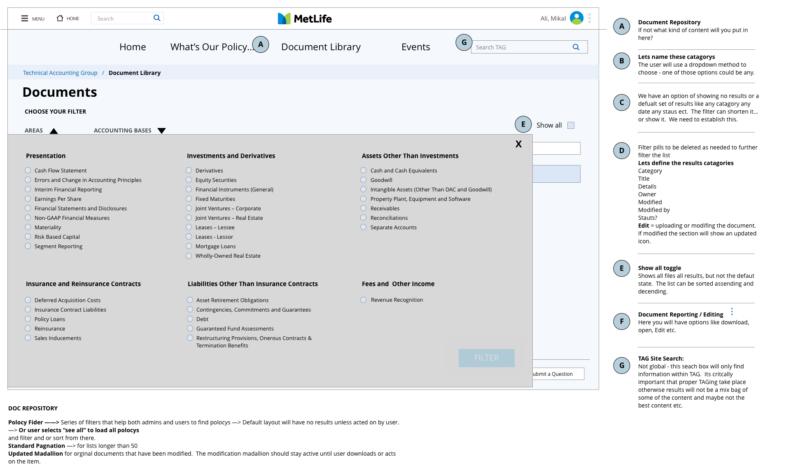Follow the Technical Accounting Group breadcrumb

tap(60, 73)
